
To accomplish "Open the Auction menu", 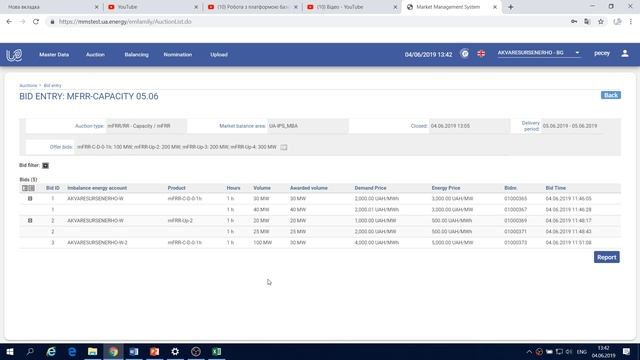I will (x=95, y=55).
